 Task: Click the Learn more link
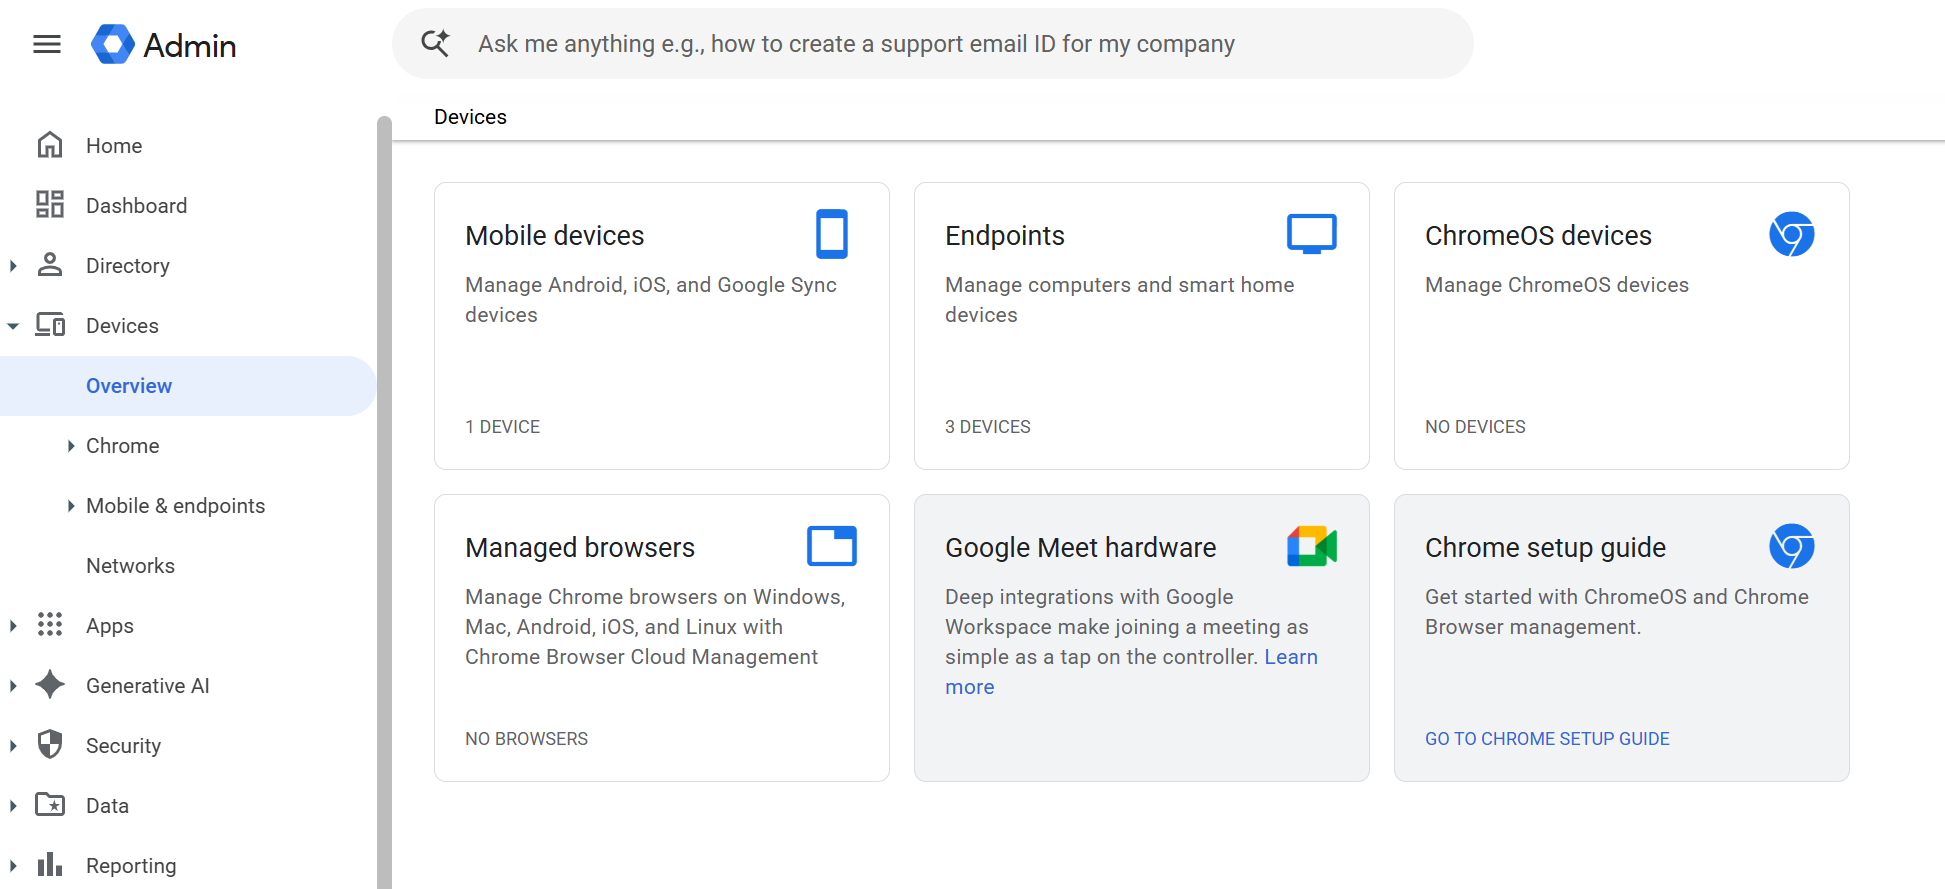(x=1131, y=672)
